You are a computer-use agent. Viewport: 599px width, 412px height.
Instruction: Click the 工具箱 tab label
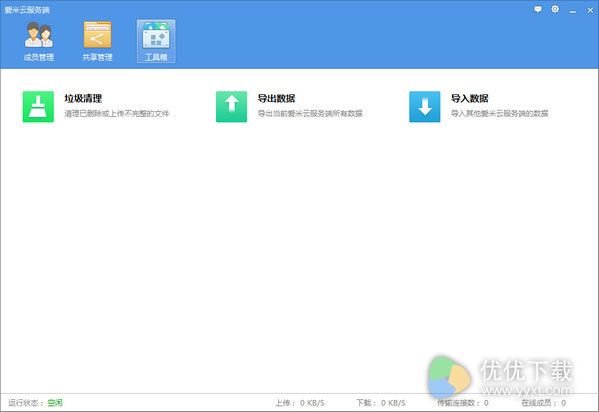point(156,57)
